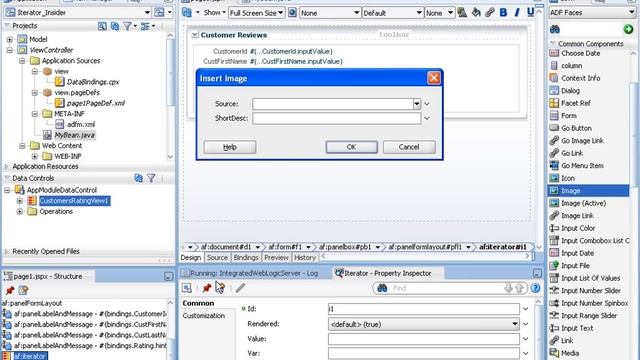Select the Customization property section

pos(204,316)
